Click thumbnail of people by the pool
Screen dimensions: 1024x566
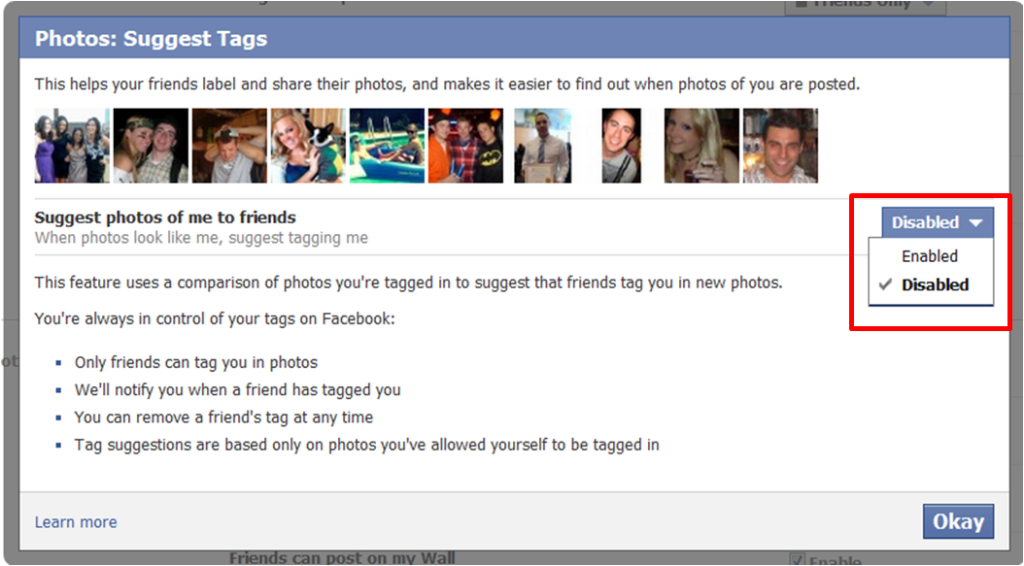point(387,146)
